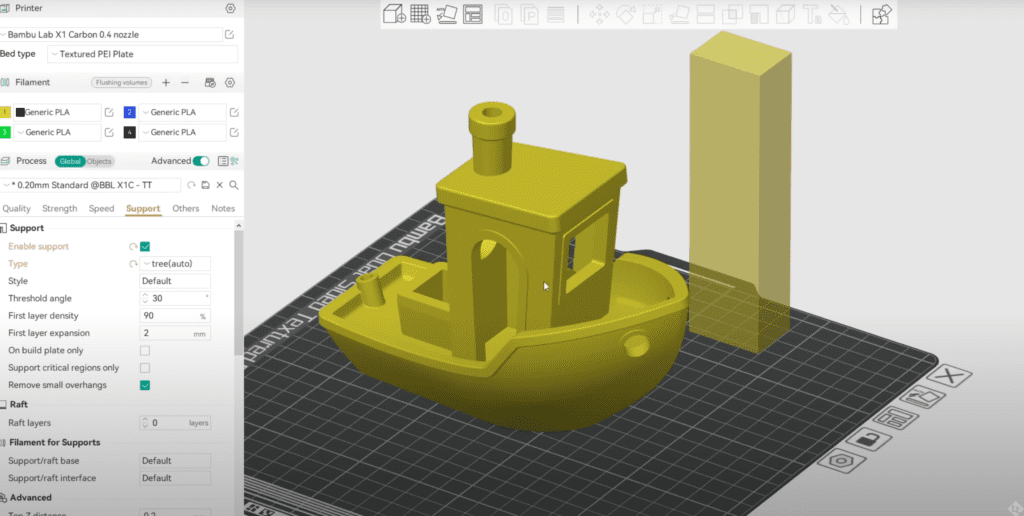The width and height of the screenshot is (1024, 516).
Task: Open the Printer settings gear icon
Action: point(230,8)
